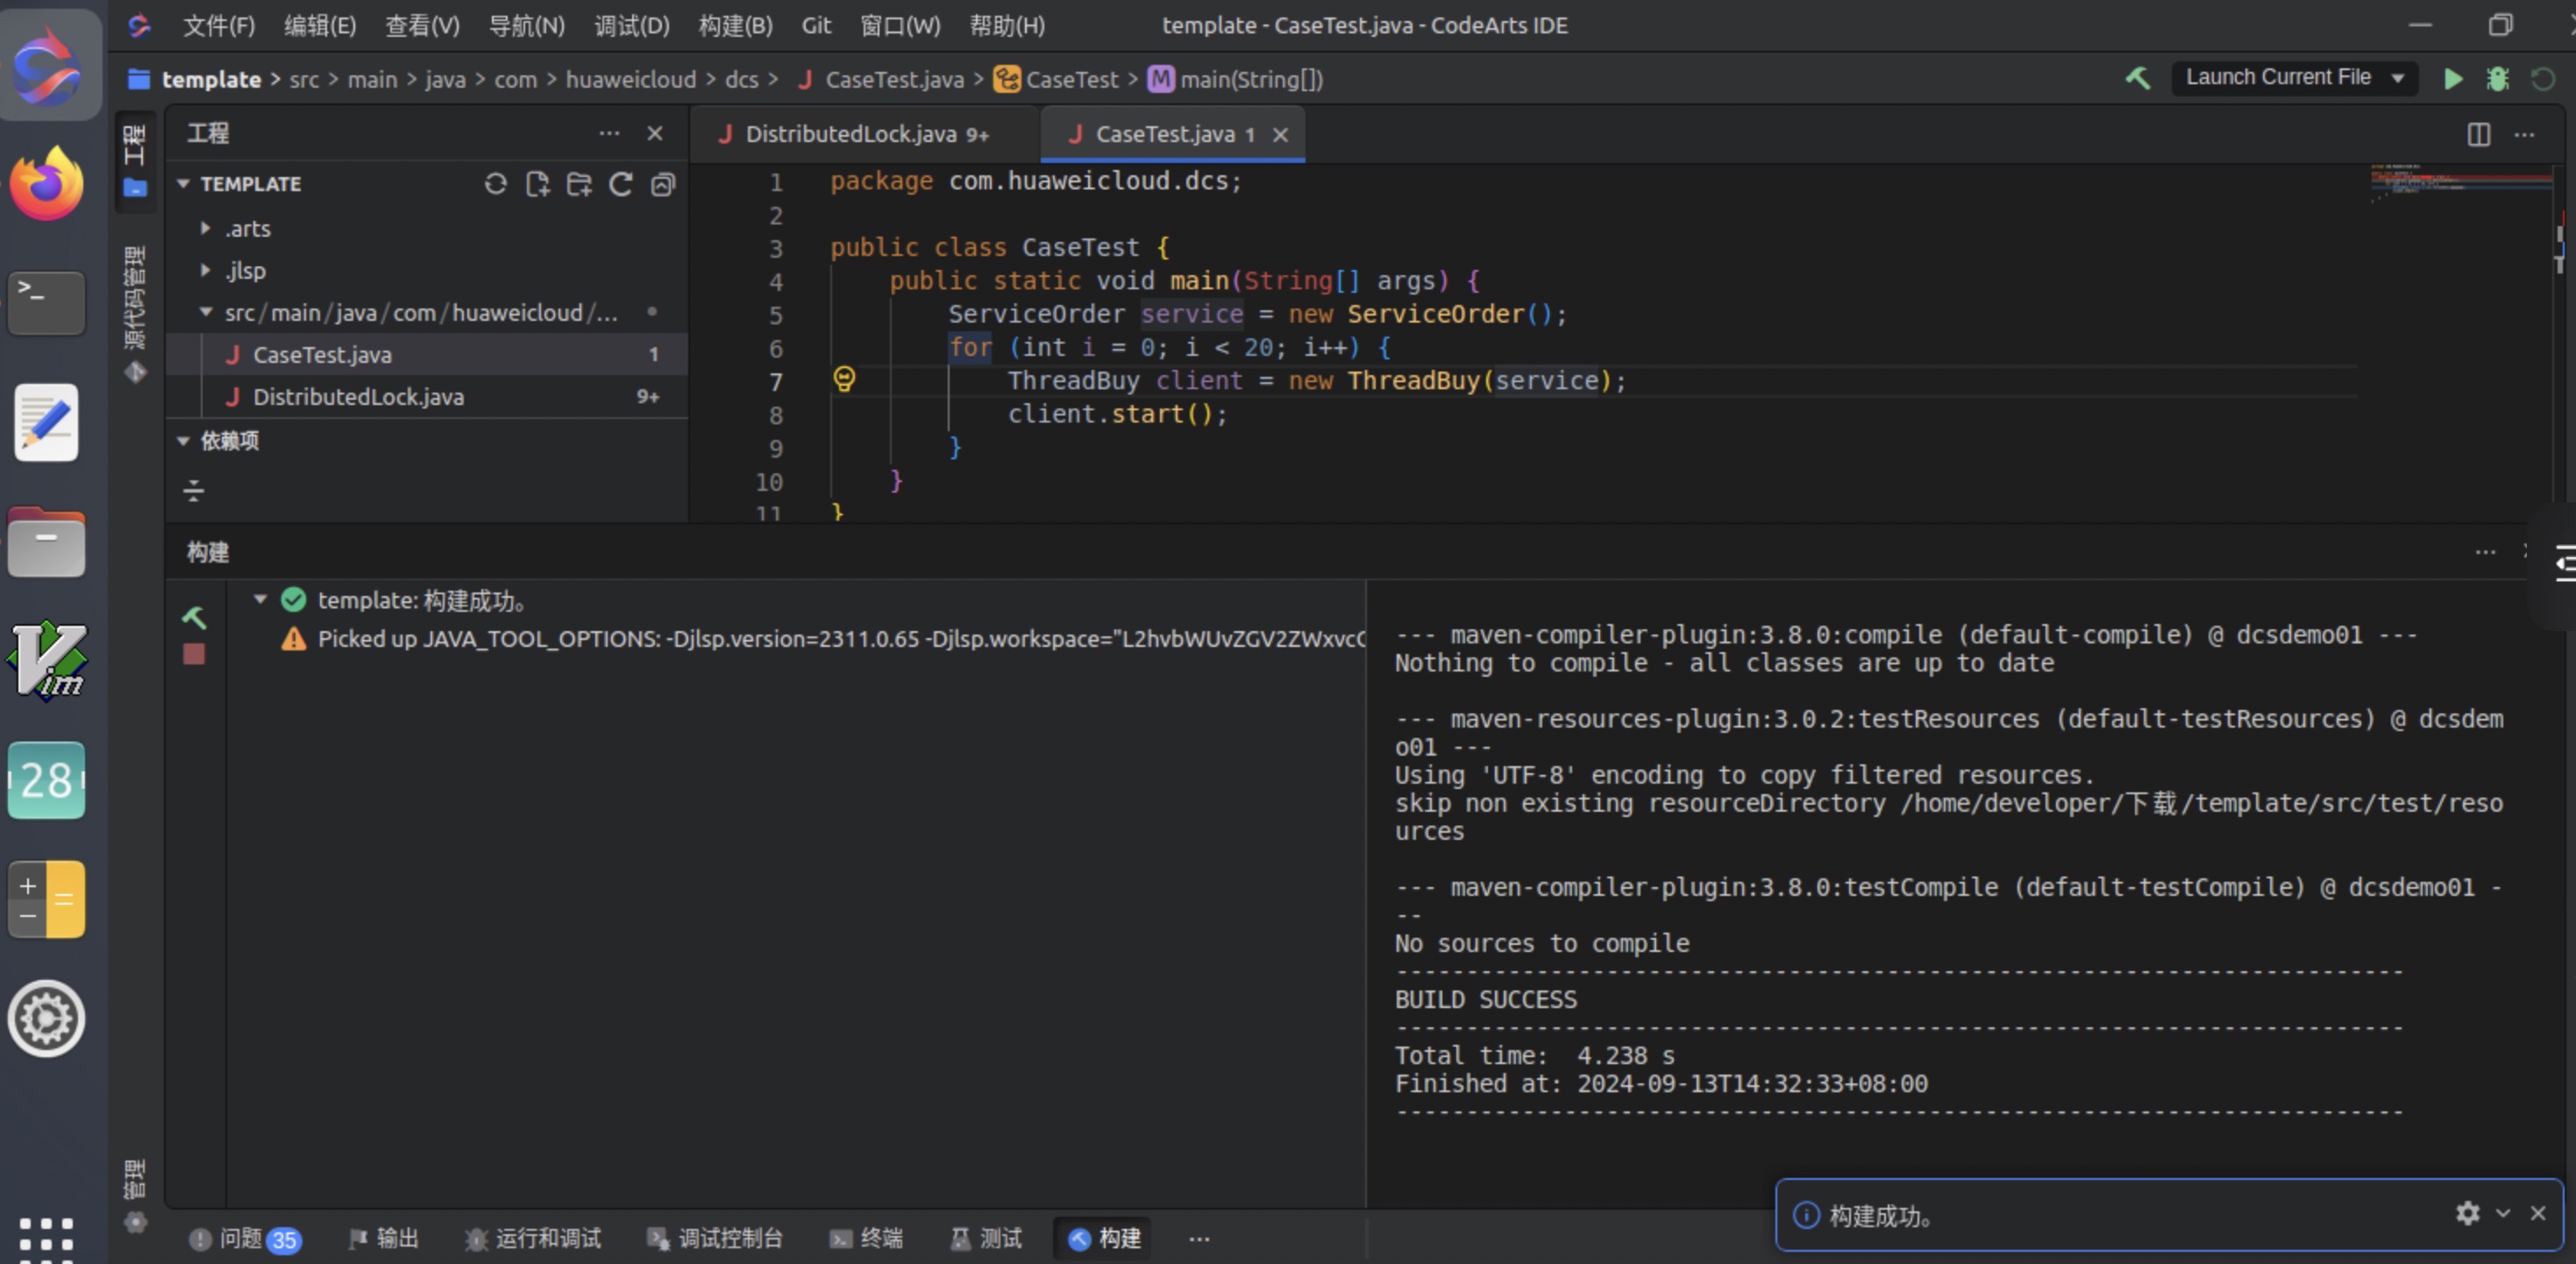The width and height of the screenshot is (2576, 1264).
Task: Click the green Run play icon
Action: click(x=2452, y=79)
